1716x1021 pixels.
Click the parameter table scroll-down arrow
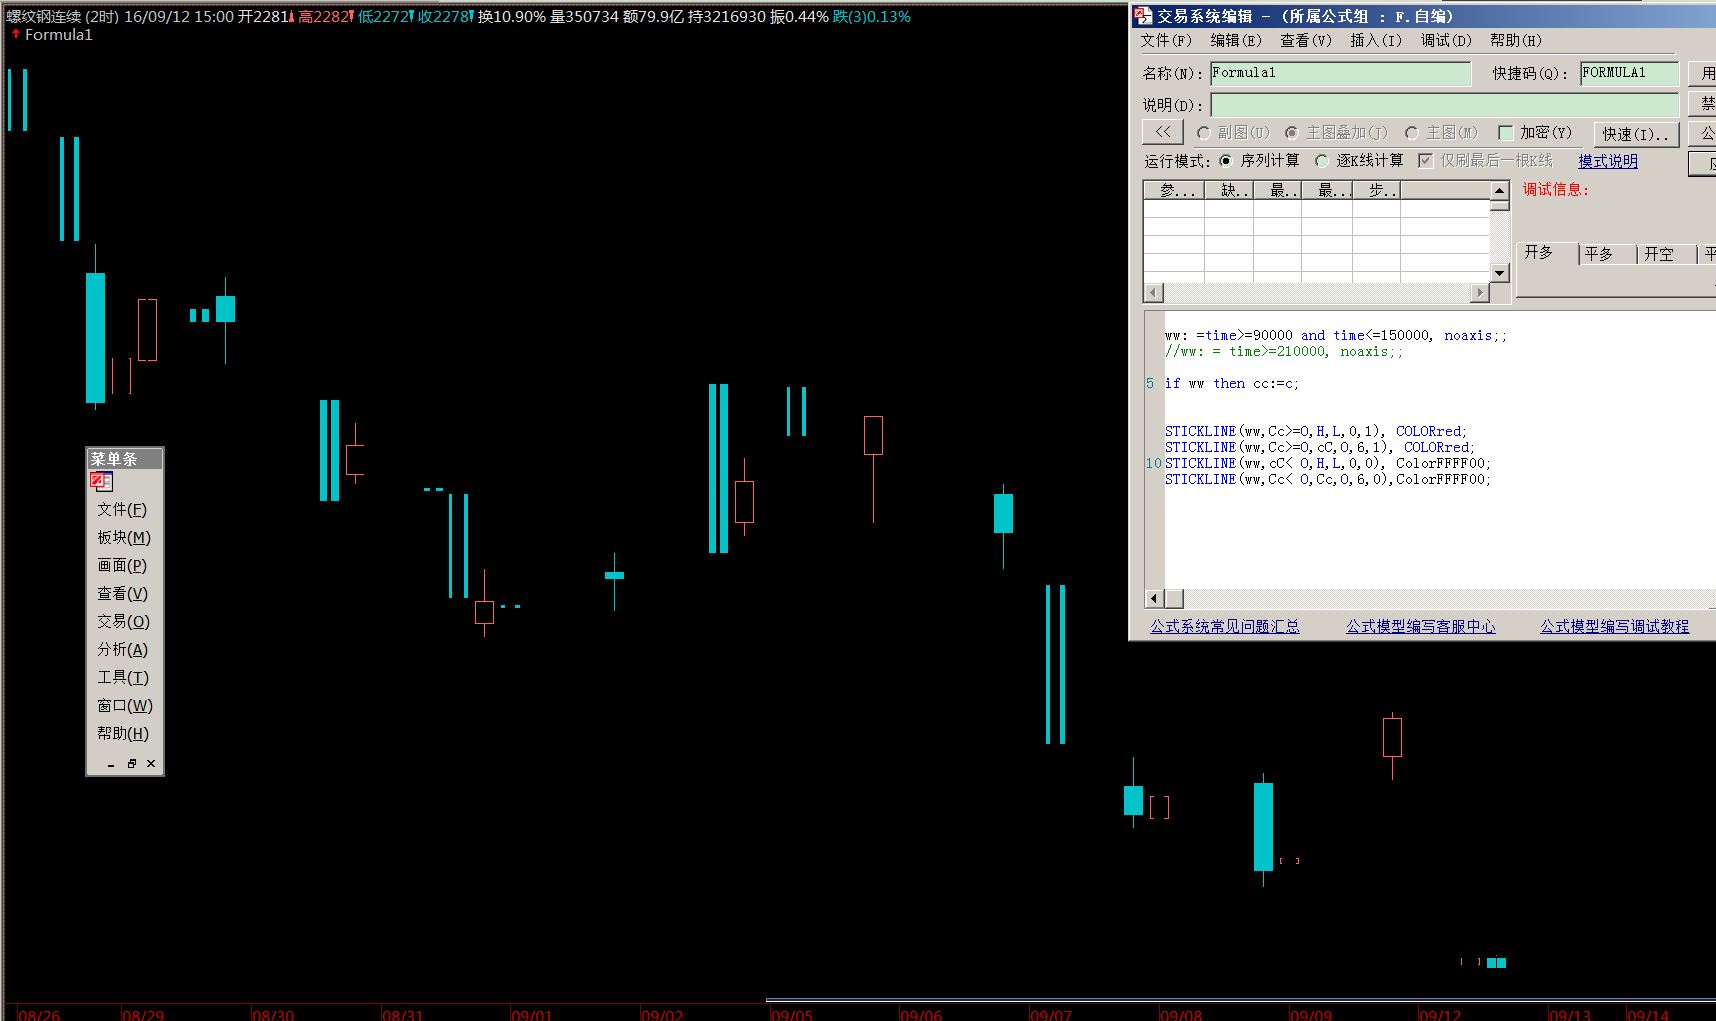coord(1499,273)
